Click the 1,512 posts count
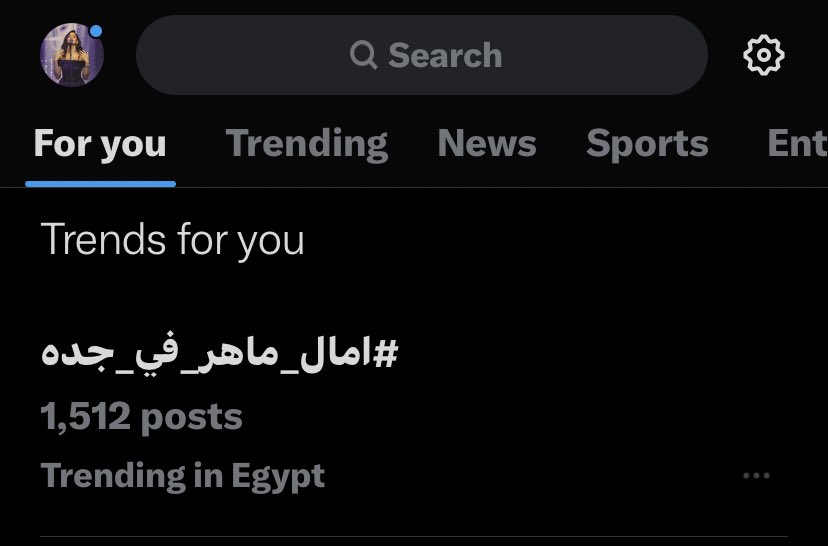This screenshot has height=546, width=828. [x=141, y=416]
